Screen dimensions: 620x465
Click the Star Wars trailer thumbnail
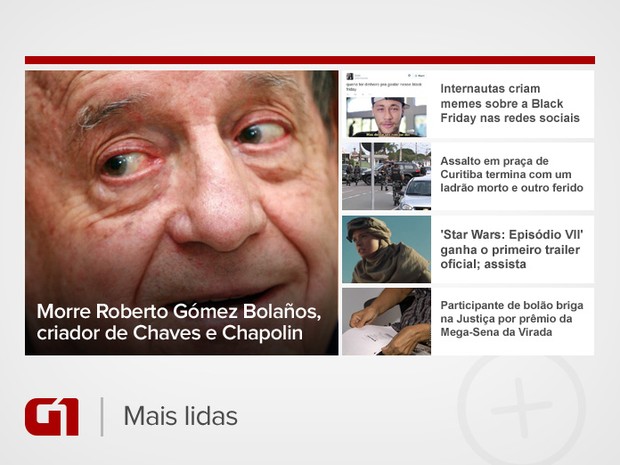(386, 249)
